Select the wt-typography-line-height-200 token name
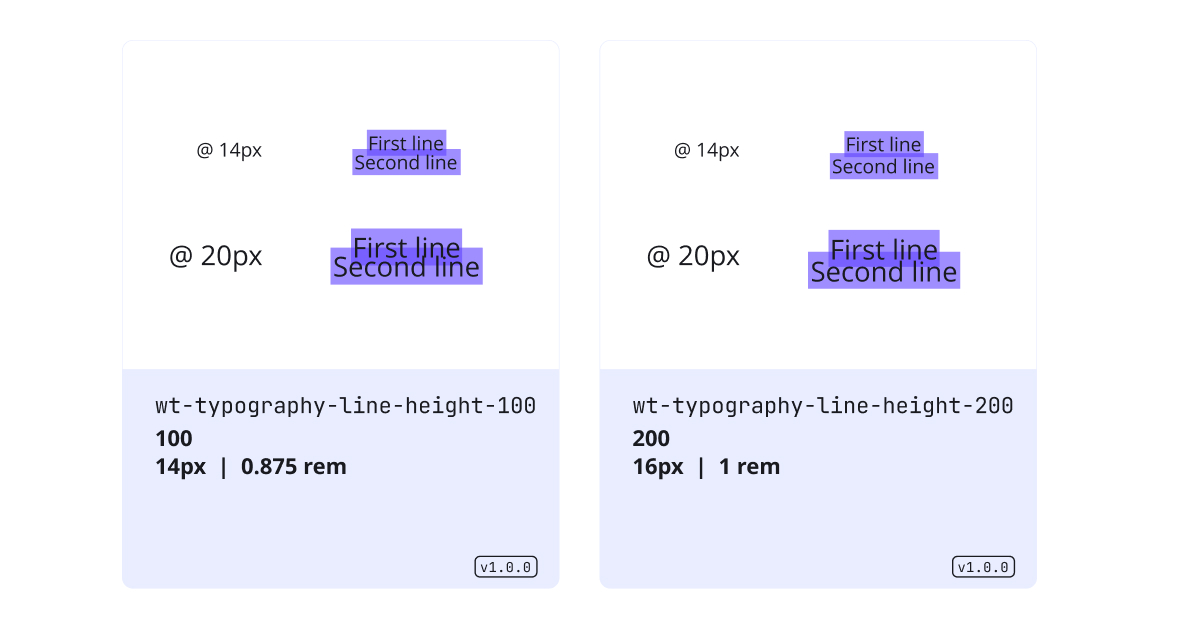The height and width of the screenshot is (630, 1200). pos(823,406)
